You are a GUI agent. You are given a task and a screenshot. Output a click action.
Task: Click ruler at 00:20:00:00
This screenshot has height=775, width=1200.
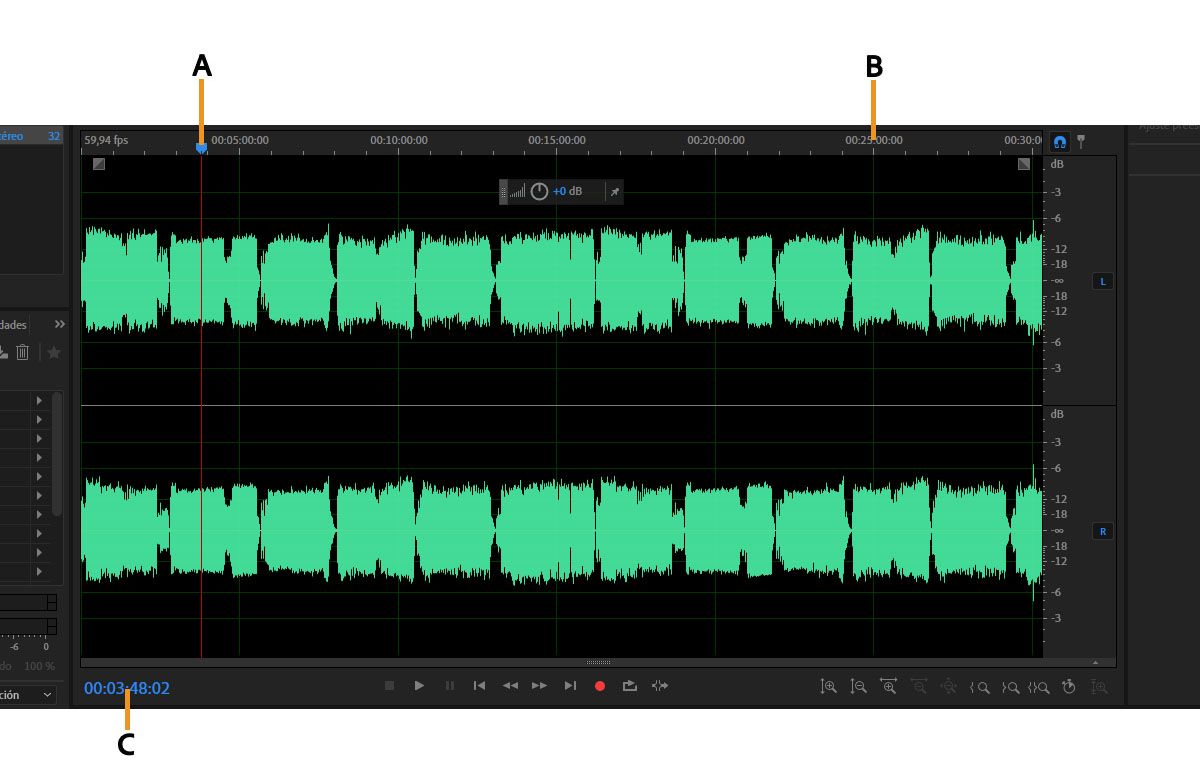[x=715, y=141]
